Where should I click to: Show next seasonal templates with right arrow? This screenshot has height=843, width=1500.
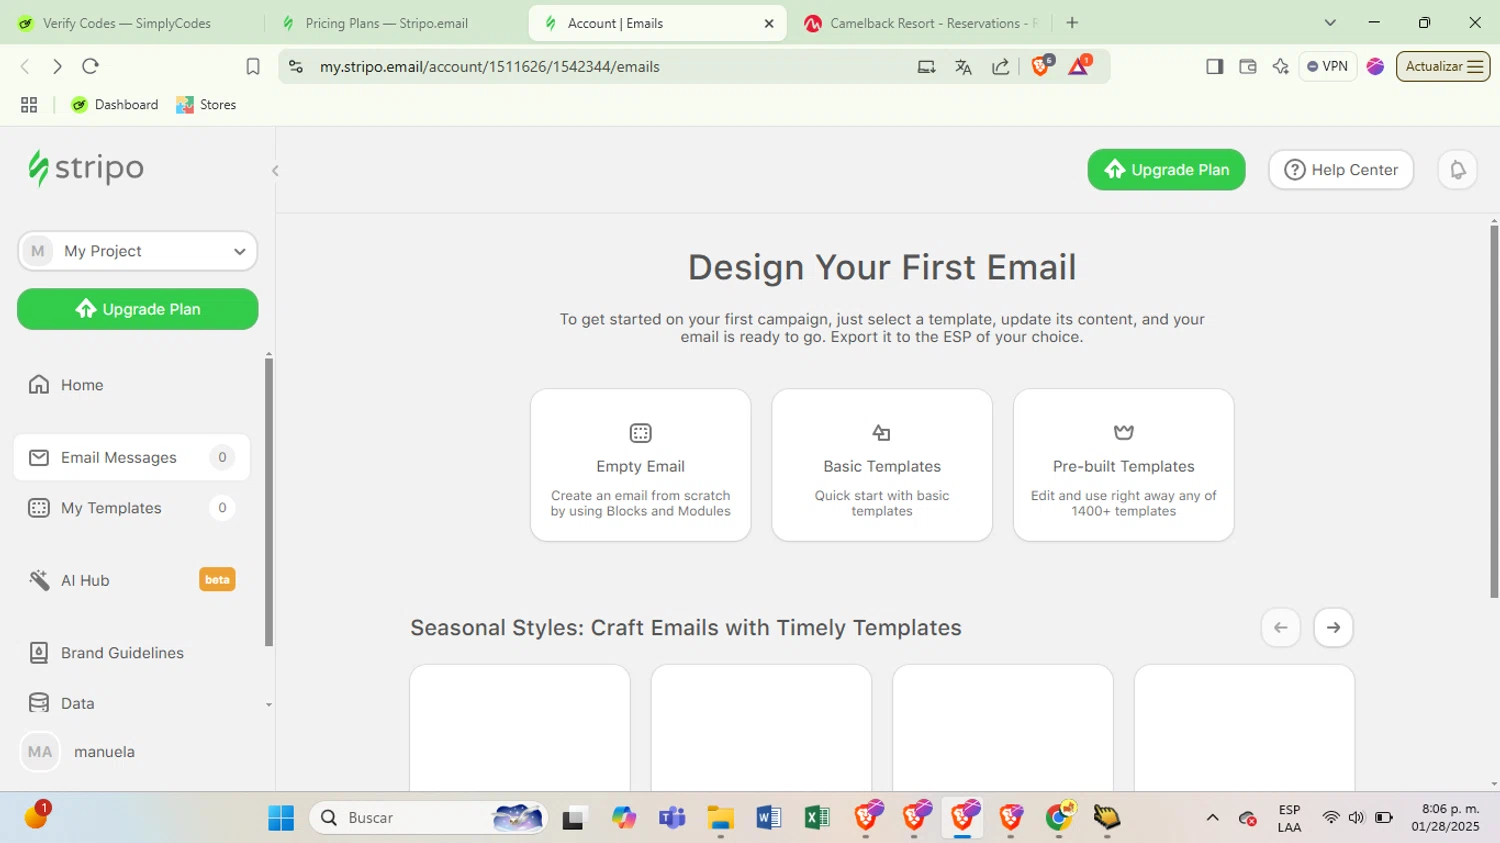coord(1333,628)
